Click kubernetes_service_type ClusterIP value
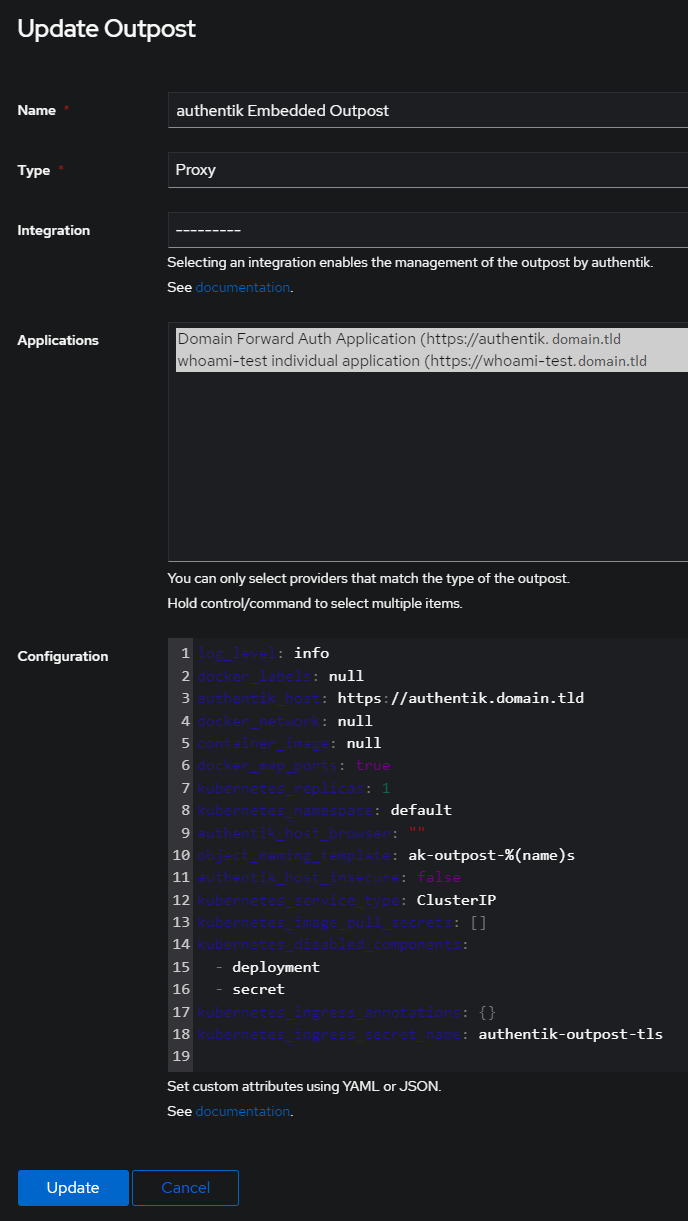The width and height of the screenshot is (688, 1221). (457, 900)
